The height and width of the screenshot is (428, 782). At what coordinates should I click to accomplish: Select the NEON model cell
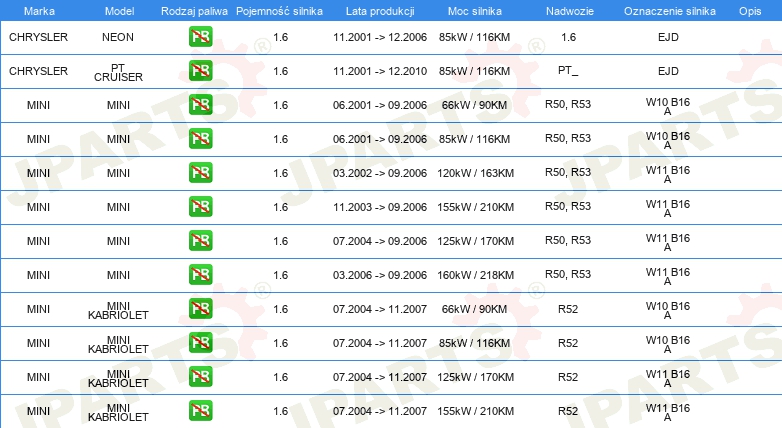click(118, 37)
